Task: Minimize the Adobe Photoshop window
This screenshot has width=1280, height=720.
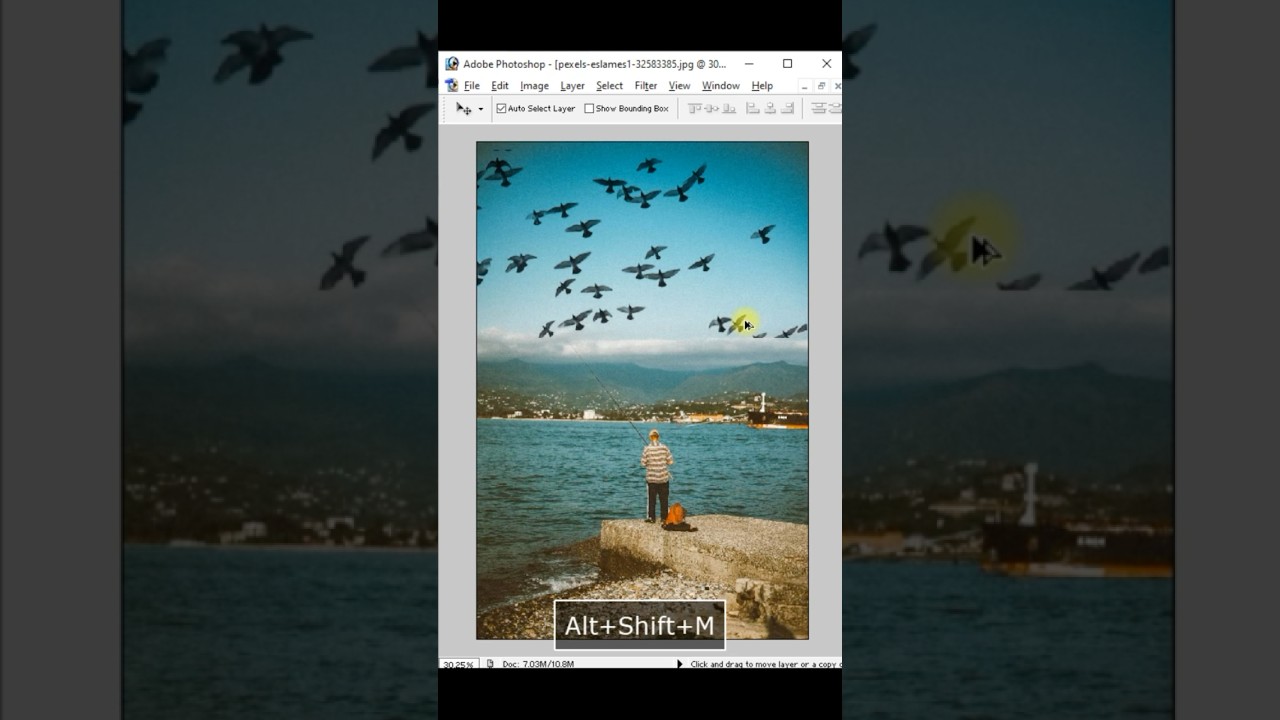Action: [749, 64]
